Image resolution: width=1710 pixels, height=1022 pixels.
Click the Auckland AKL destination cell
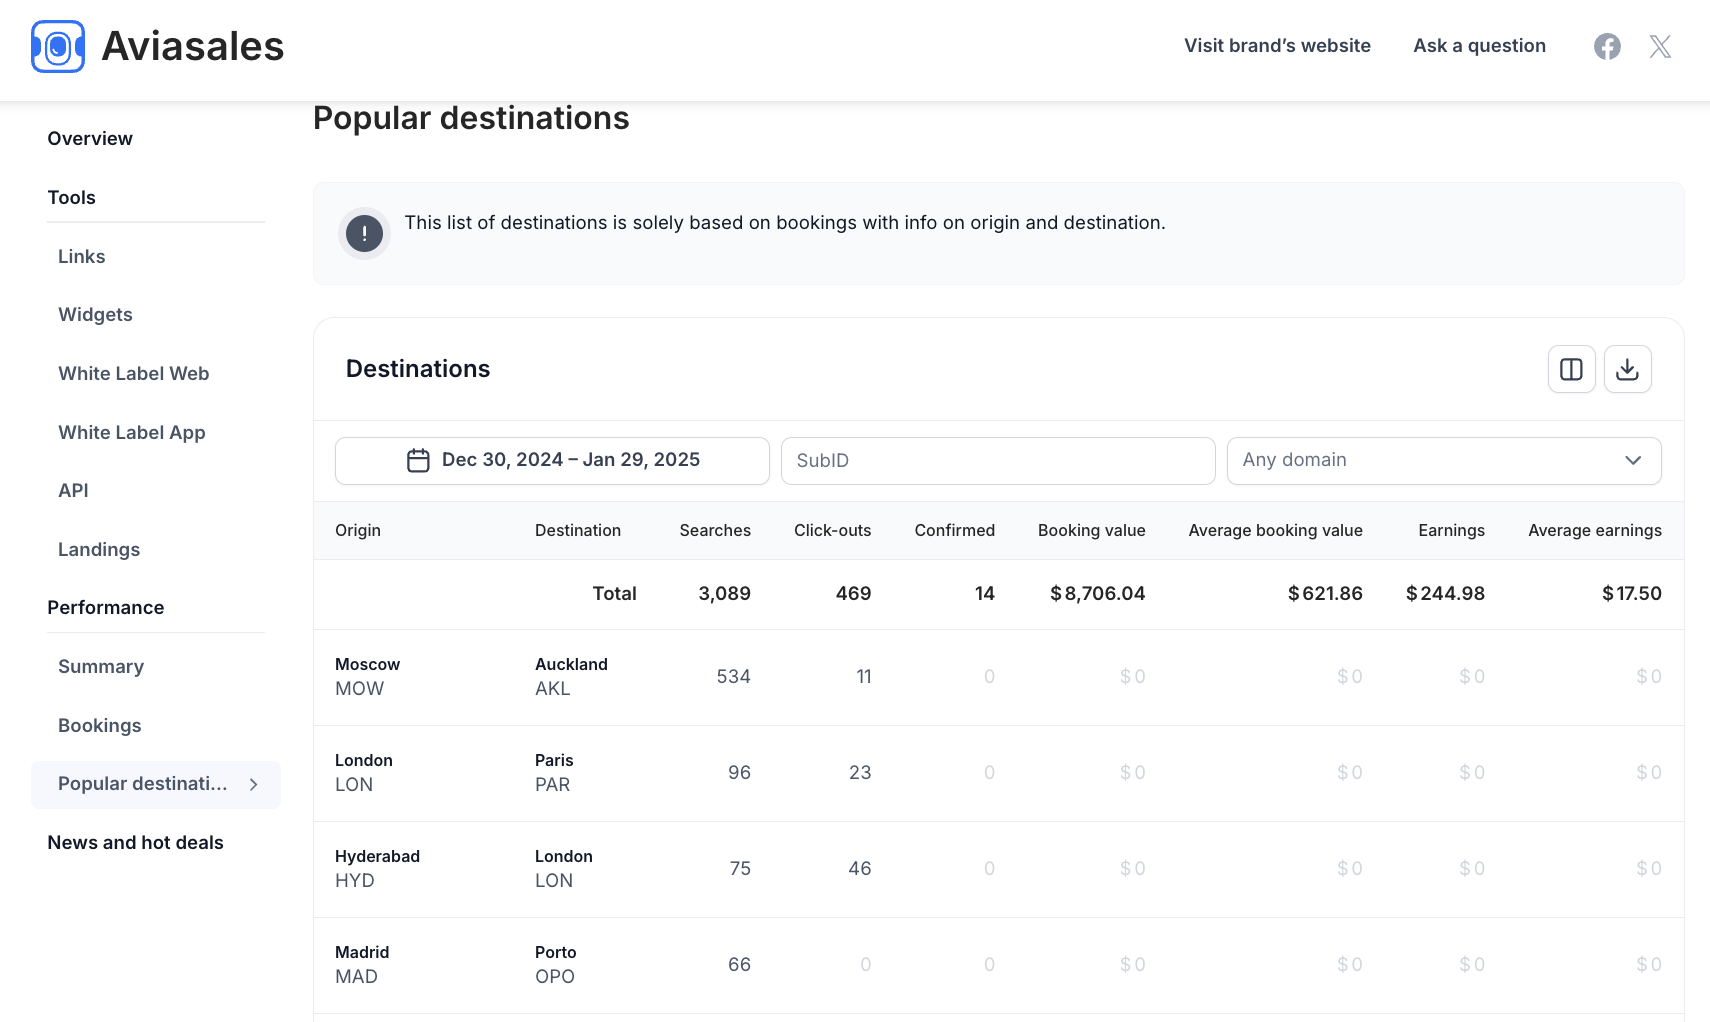(x=571, y=677)
